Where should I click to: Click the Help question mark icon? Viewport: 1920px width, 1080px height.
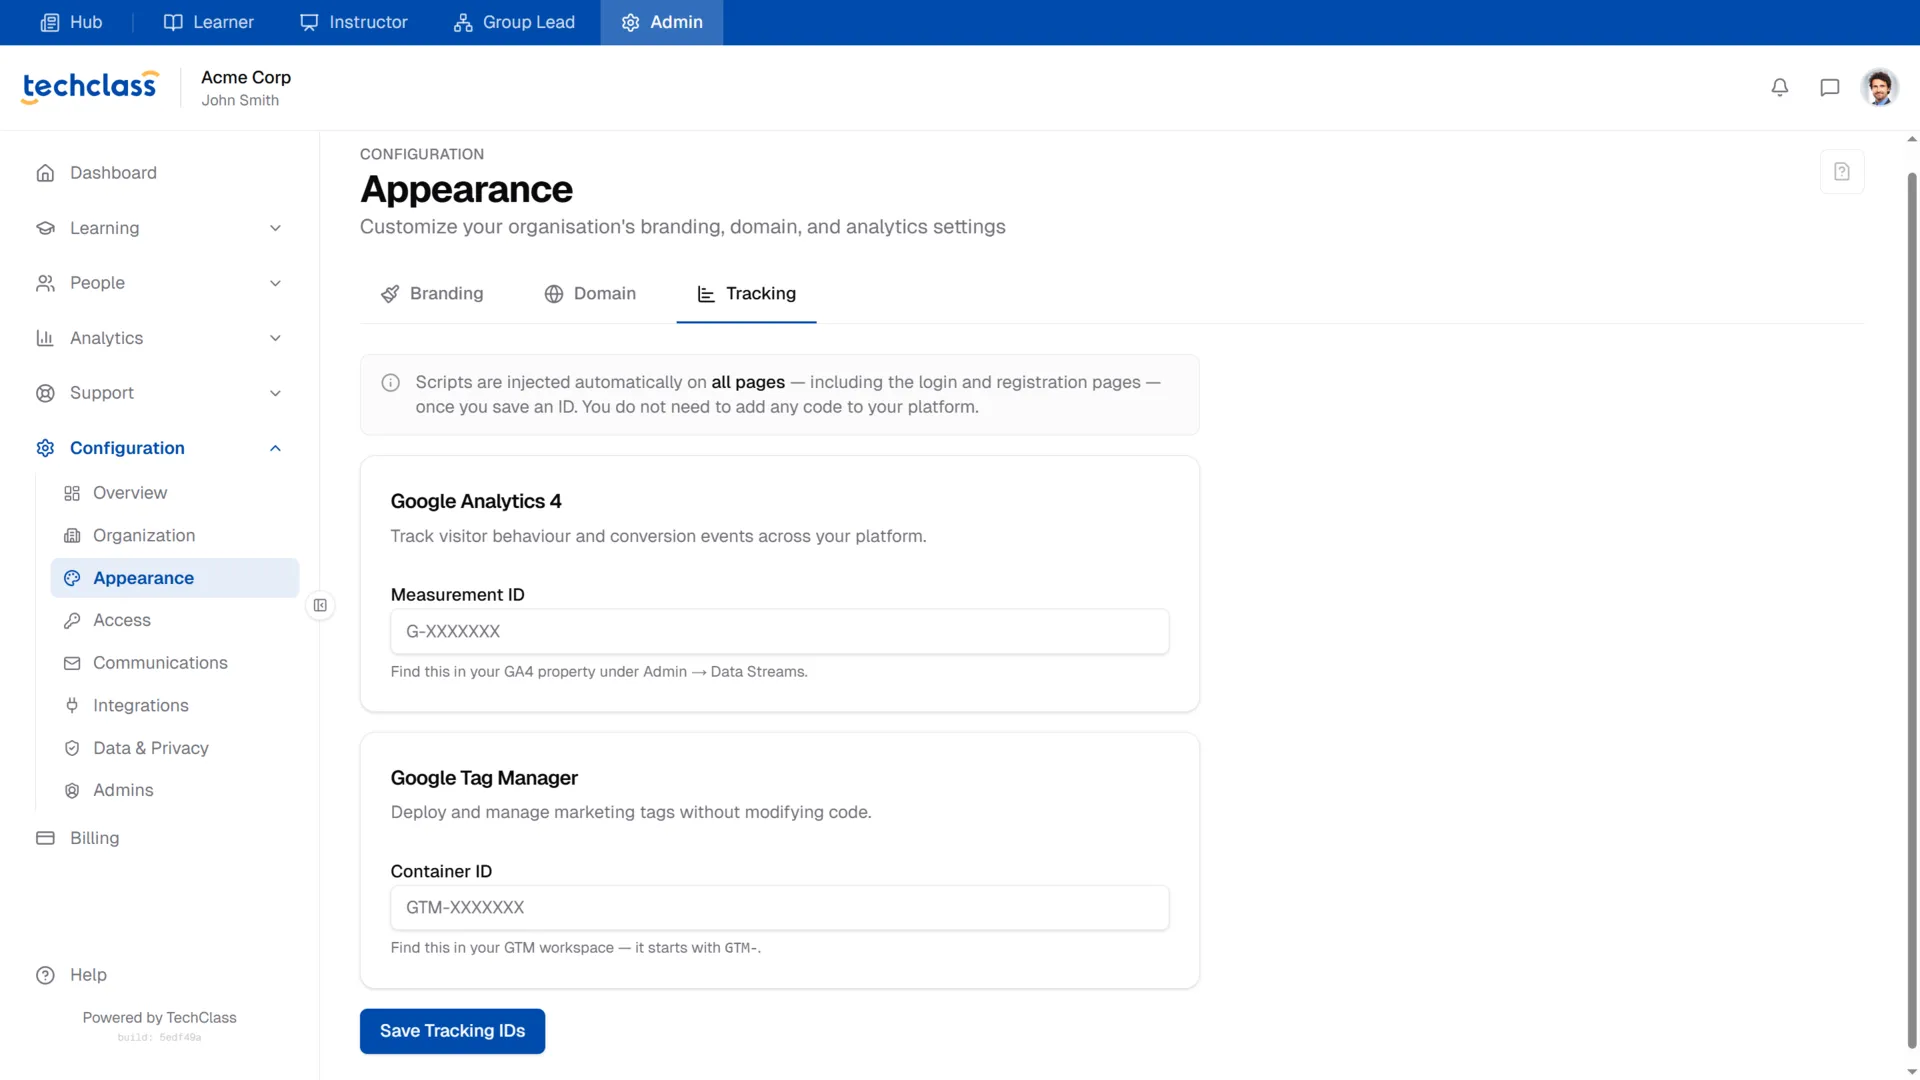click(45, 975)
